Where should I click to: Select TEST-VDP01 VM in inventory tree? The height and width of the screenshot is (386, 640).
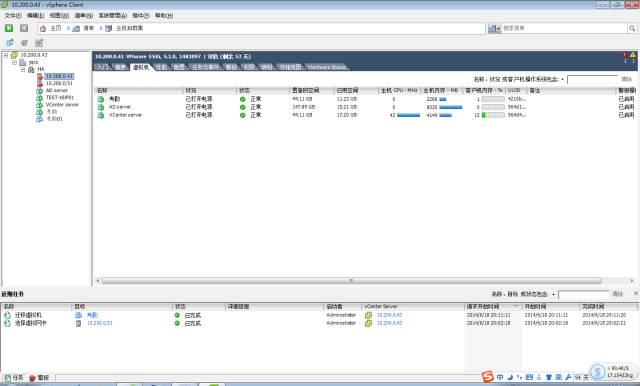pyautogui.click(x=60, y=98)
